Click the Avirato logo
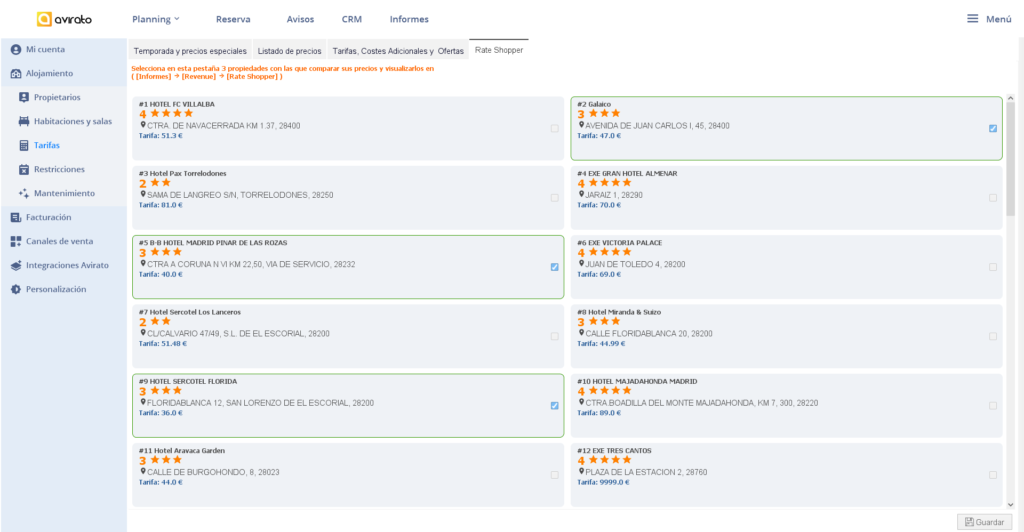Viewport: 1024px width, 532px height. point(64,19)
